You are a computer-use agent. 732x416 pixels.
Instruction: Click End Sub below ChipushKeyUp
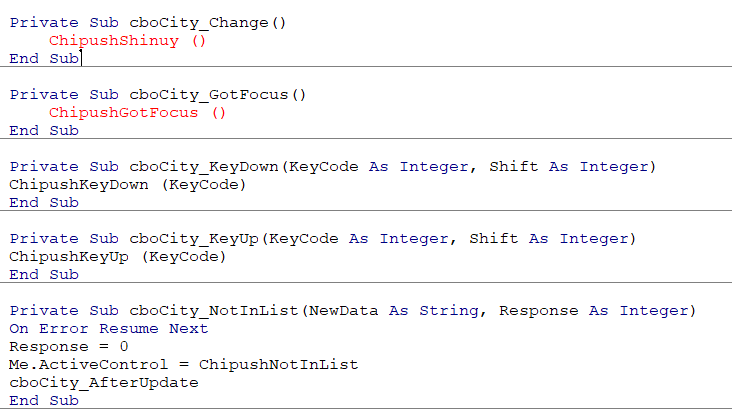point(44,275)
